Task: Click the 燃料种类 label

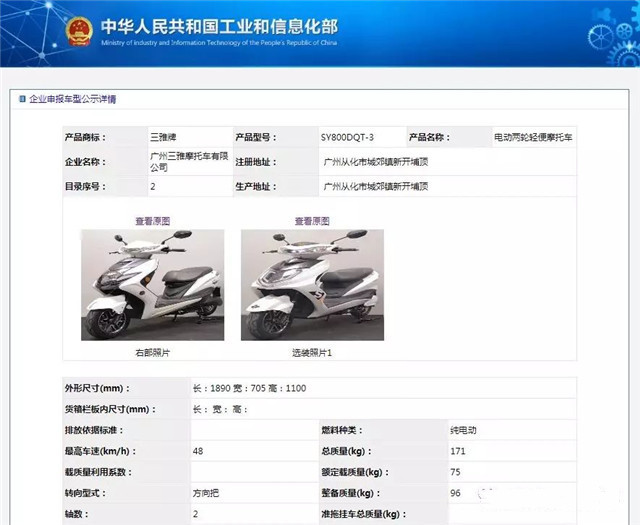Action: [342, 430]
